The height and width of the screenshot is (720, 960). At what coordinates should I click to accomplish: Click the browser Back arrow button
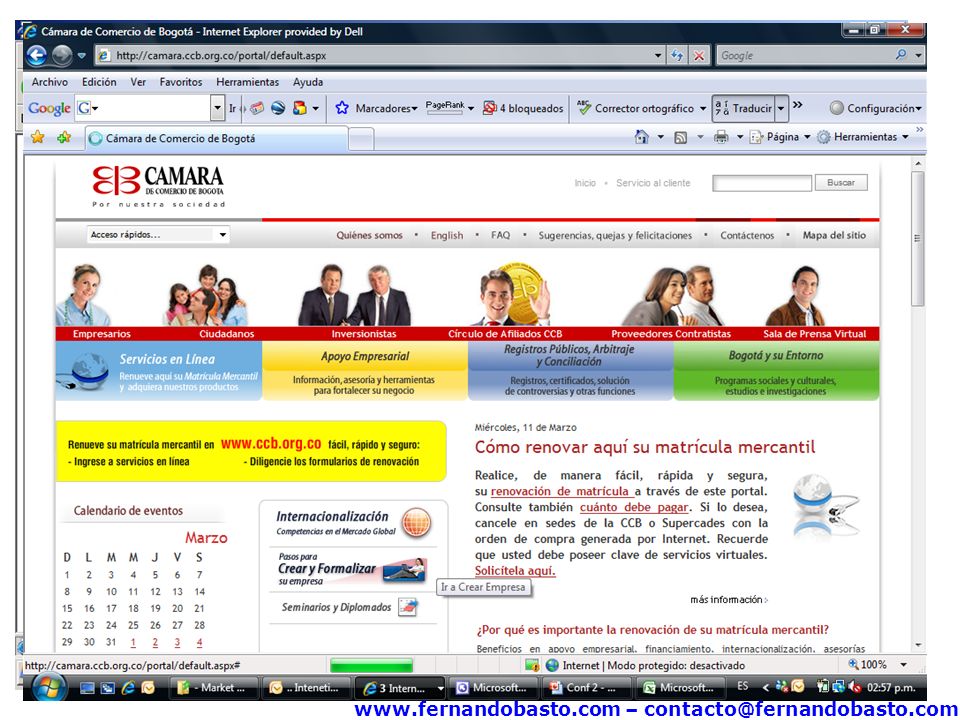pyautogui.click(x=36, y=56)
